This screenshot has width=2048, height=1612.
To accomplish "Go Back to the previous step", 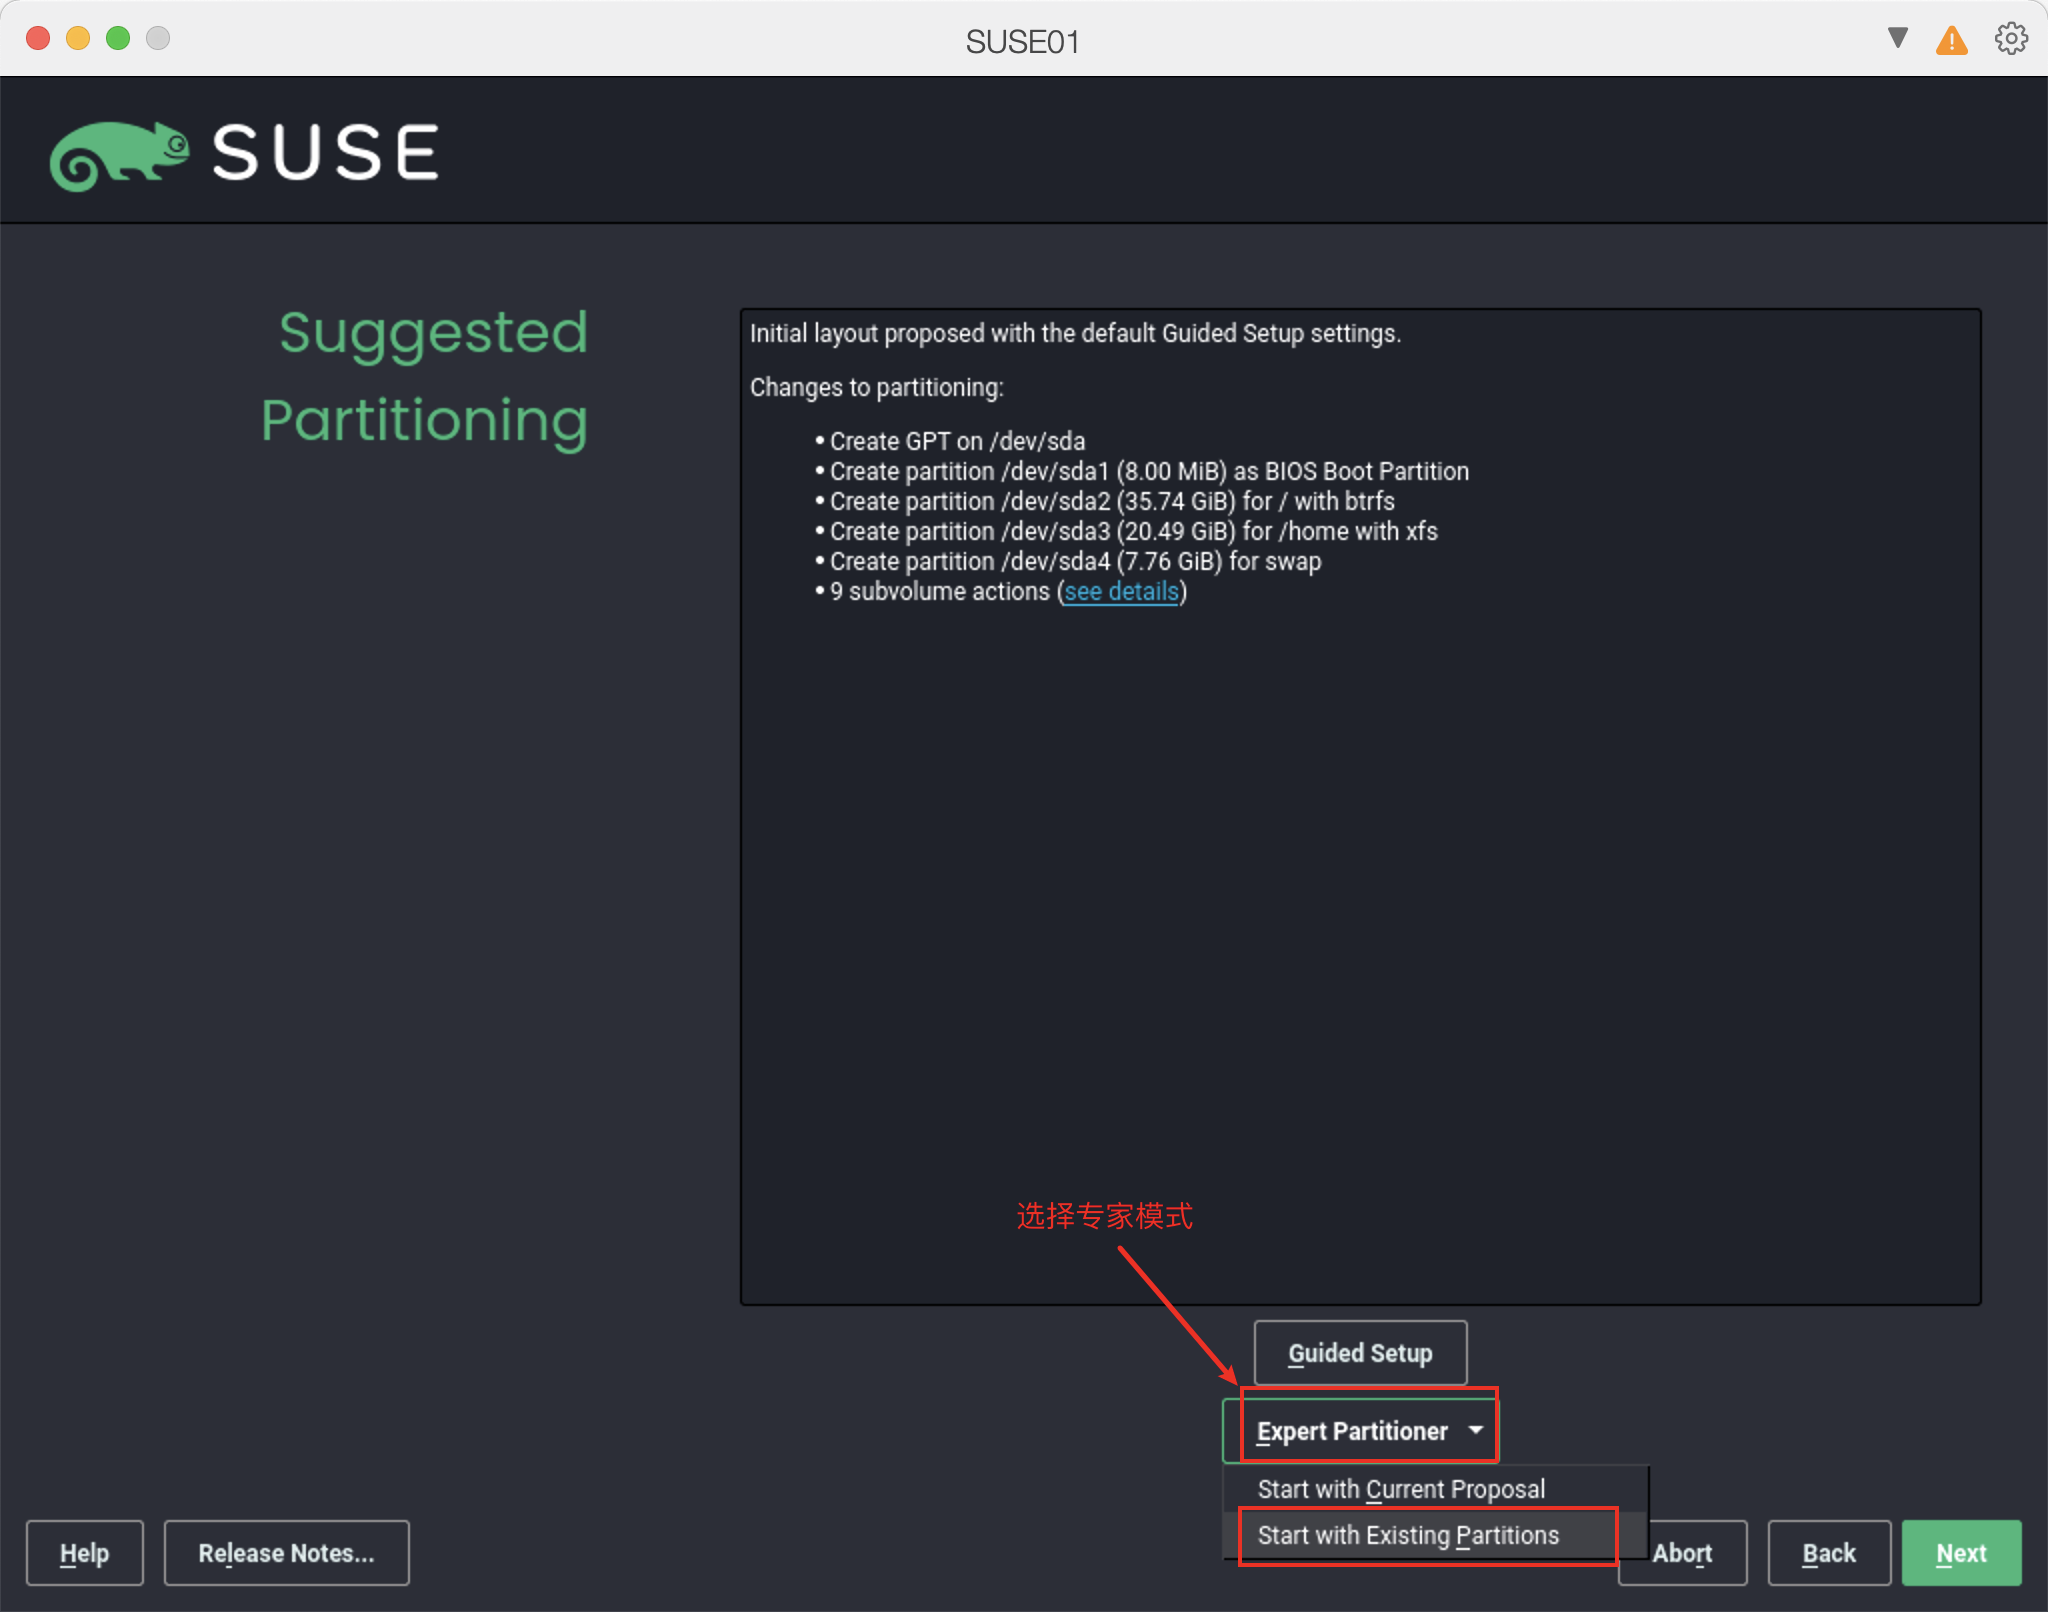I will (1828, 1553).
